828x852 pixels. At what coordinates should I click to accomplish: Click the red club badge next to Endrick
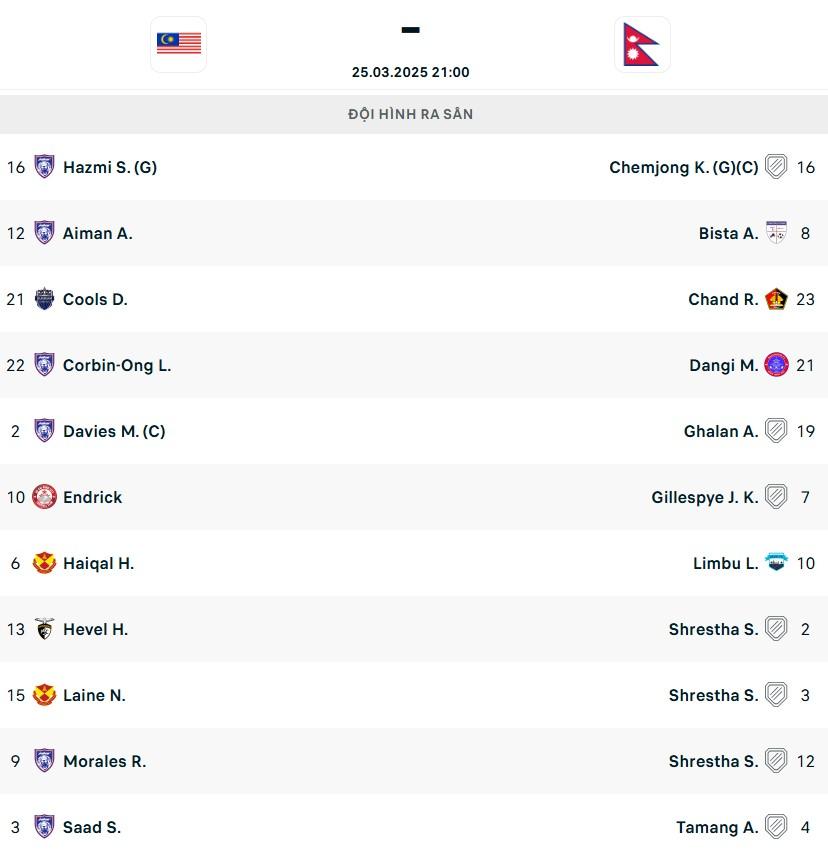45,497
